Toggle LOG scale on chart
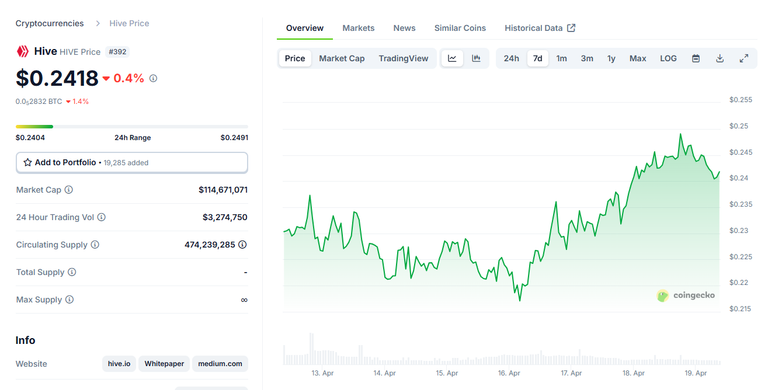768x390 pixels. (668, 58)
